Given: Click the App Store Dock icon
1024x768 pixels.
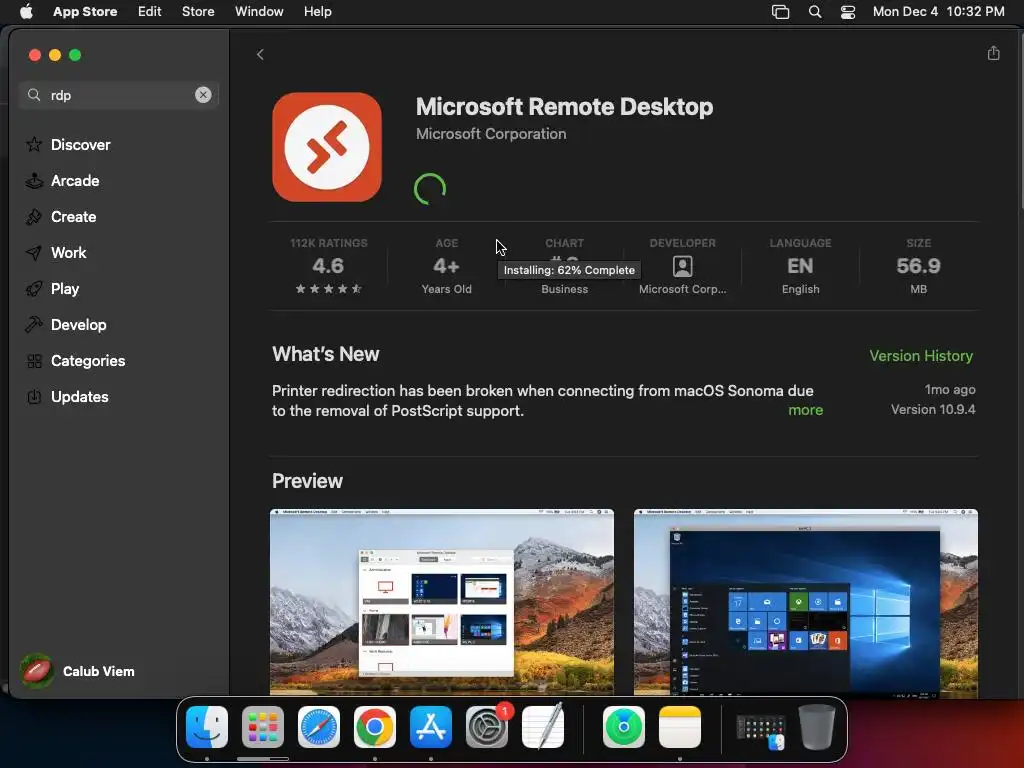Looking at the screenshot, I should click(431, 727).
